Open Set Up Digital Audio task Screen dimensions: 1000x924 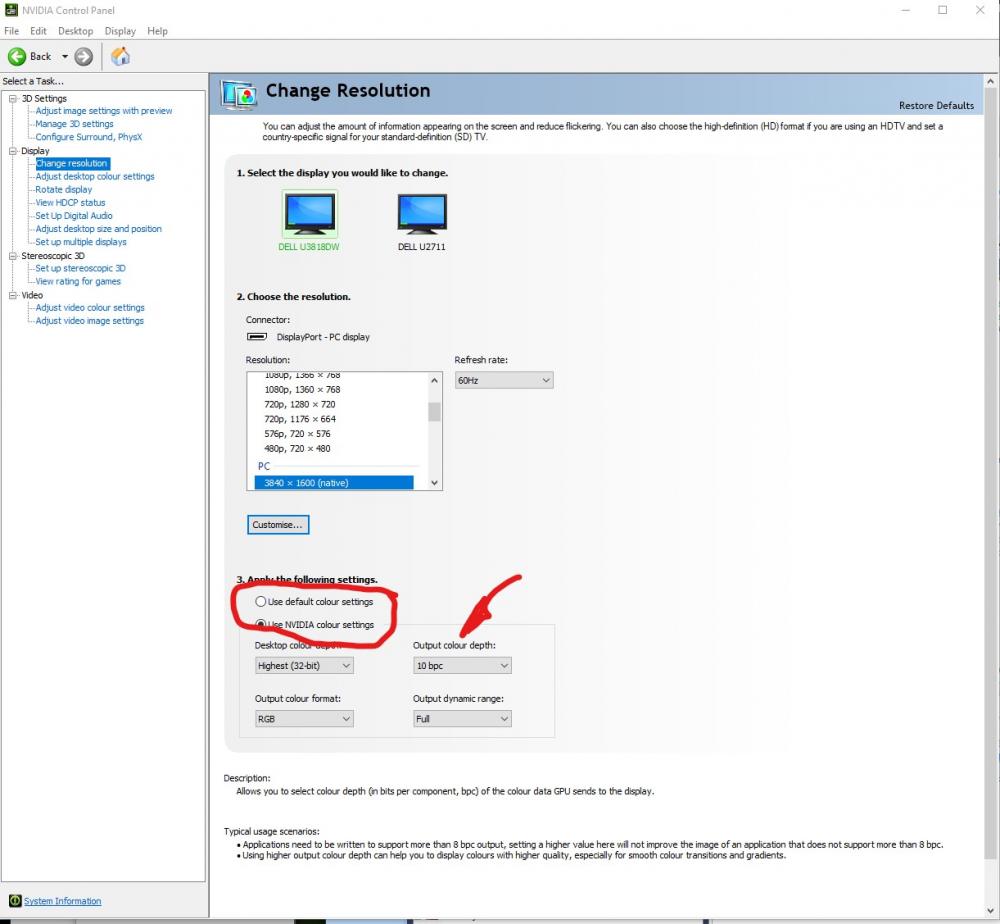[74, 216]
